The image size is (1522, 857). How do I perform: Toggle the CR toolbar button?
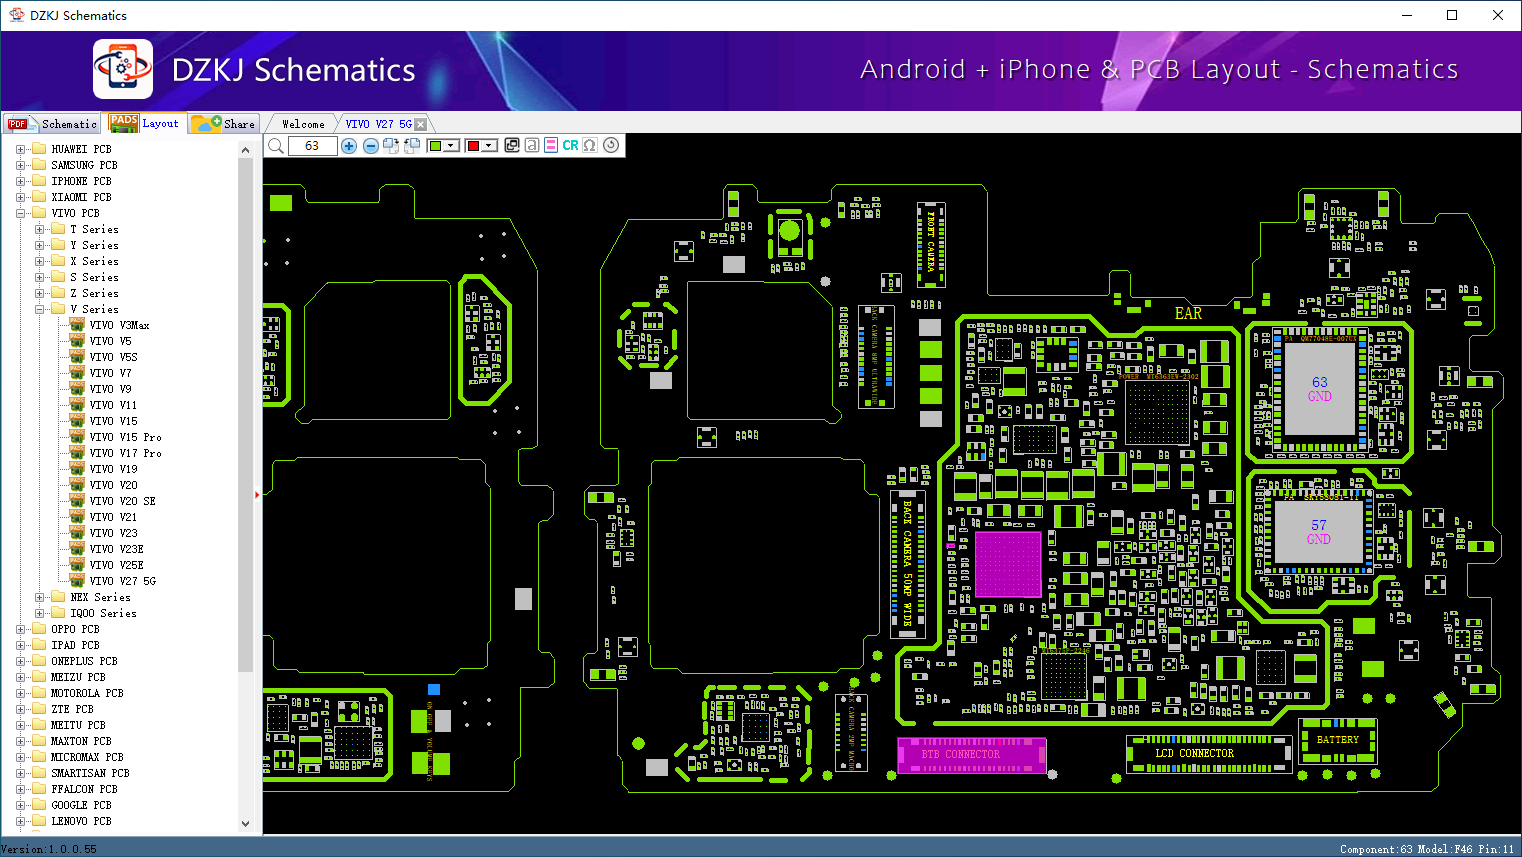click(570, 146)
